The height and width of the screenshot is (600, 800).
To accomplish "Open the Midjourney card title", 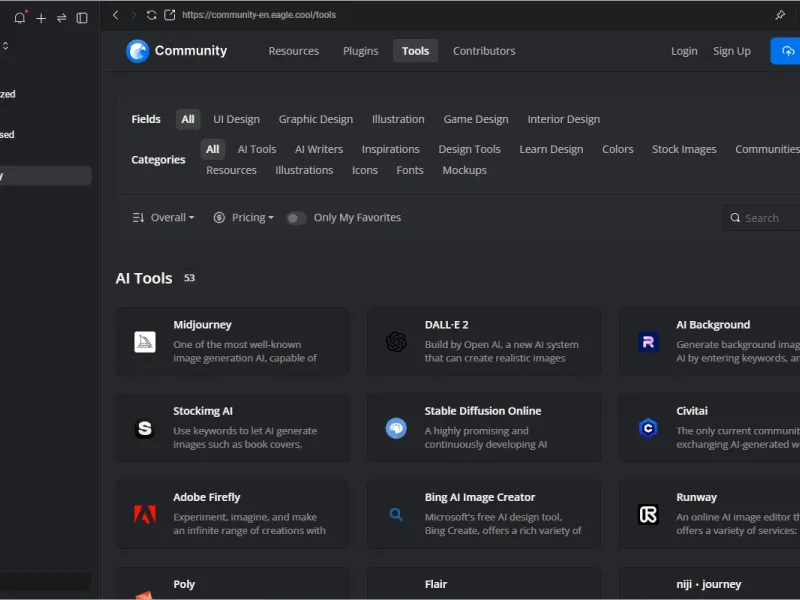I will click(202, 325).
